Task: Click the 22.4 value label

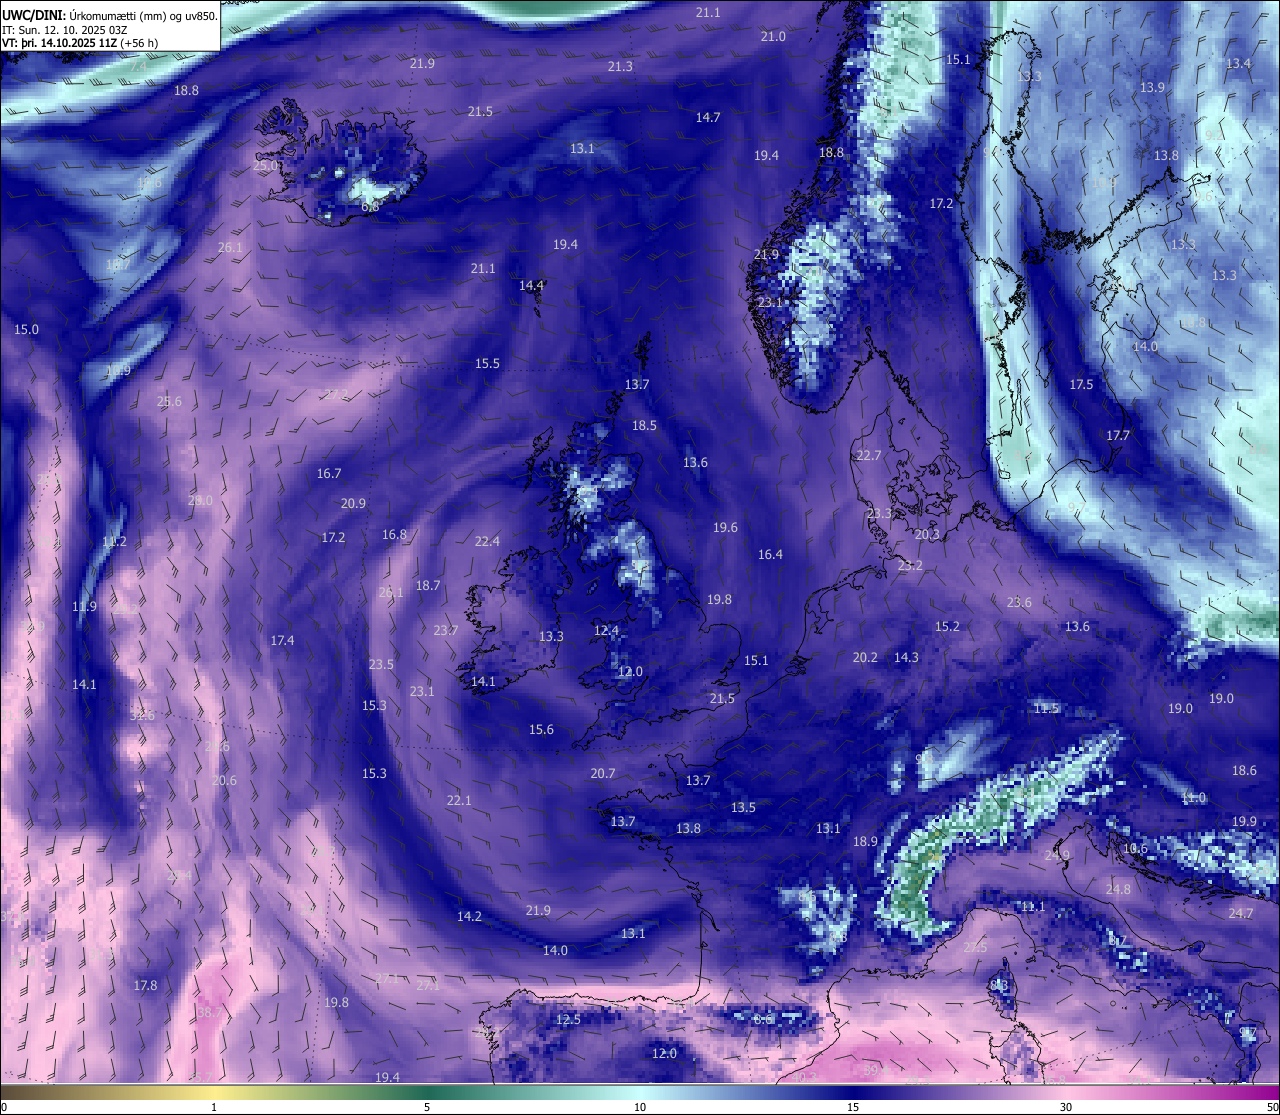Action: tap(487, 541)
